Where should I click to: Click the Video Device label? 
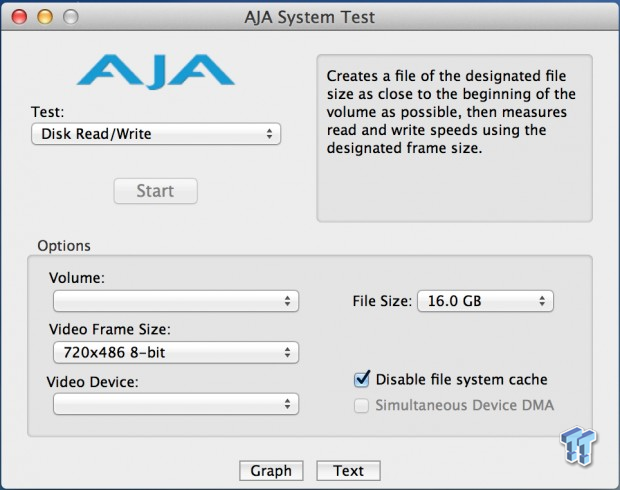93,382
